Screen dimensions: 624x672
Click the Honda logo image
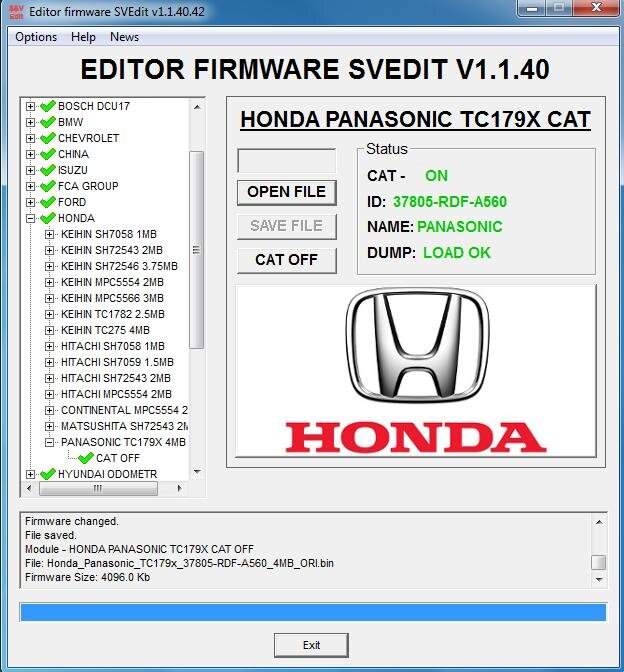[x=416, y=371]
